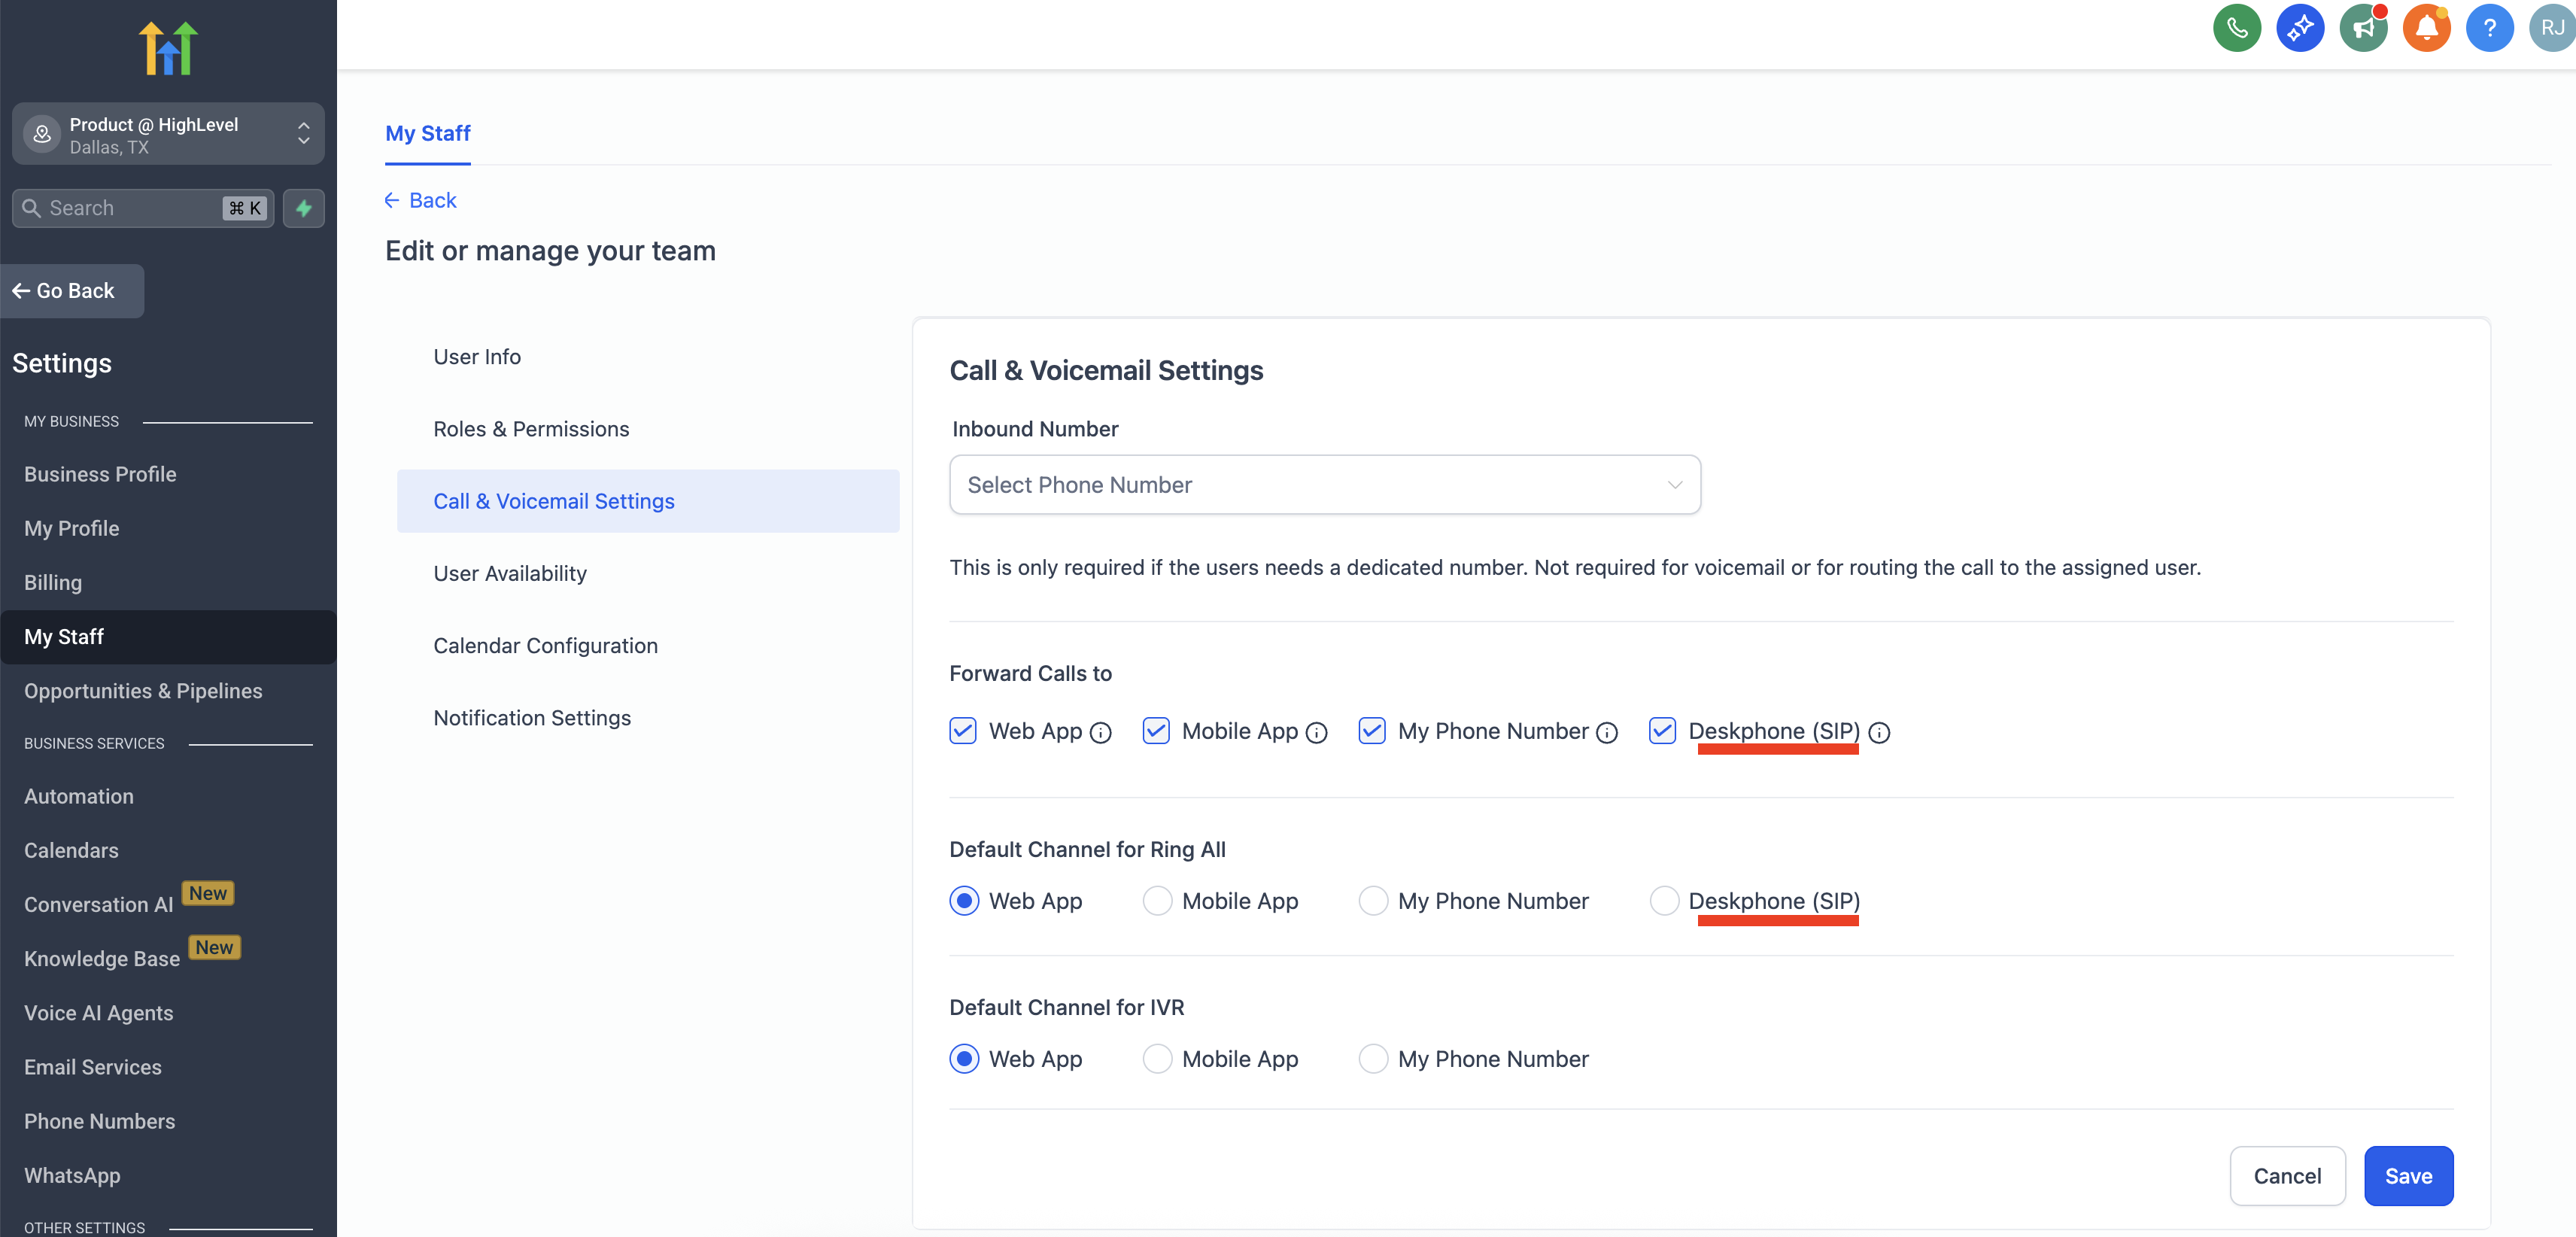Viewport: 2576px width, 1237px height.
Task: Click the blue help question mark icon
Action: click(2489, 28)
